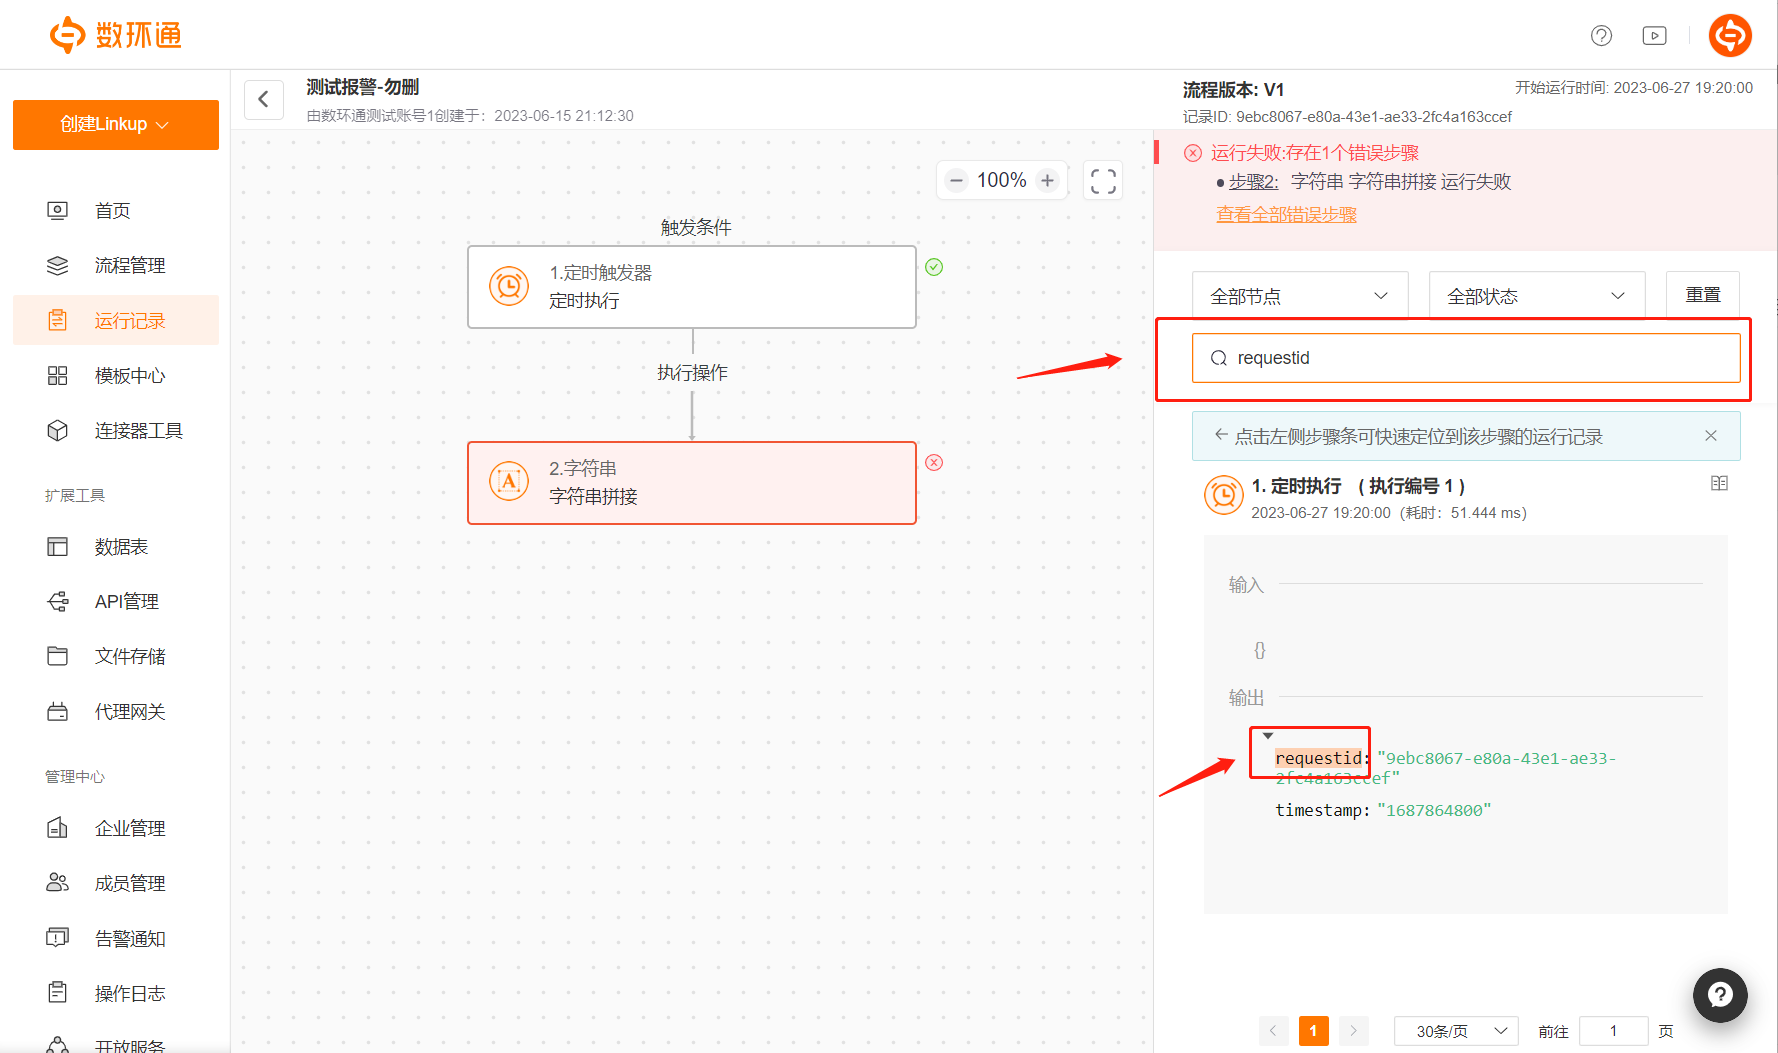Image resolution: width=1778 pixels, height=1053 pixels.
Task: Open the 全部状态 filter dropdown
Action: coord(1536,296)
